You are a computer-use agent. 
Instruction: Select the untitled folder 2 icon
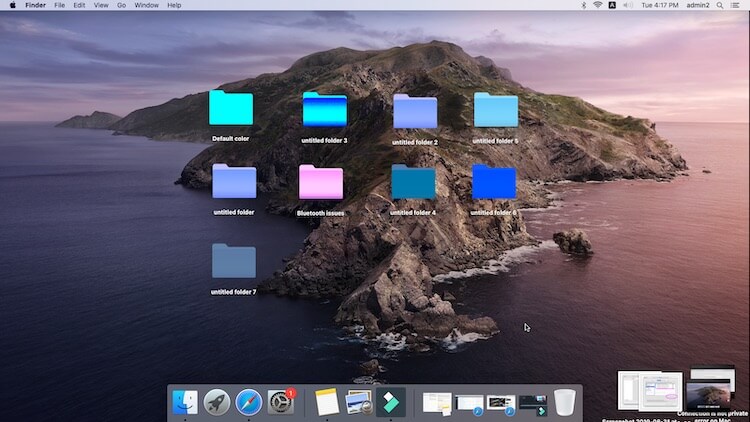(415, 111)
